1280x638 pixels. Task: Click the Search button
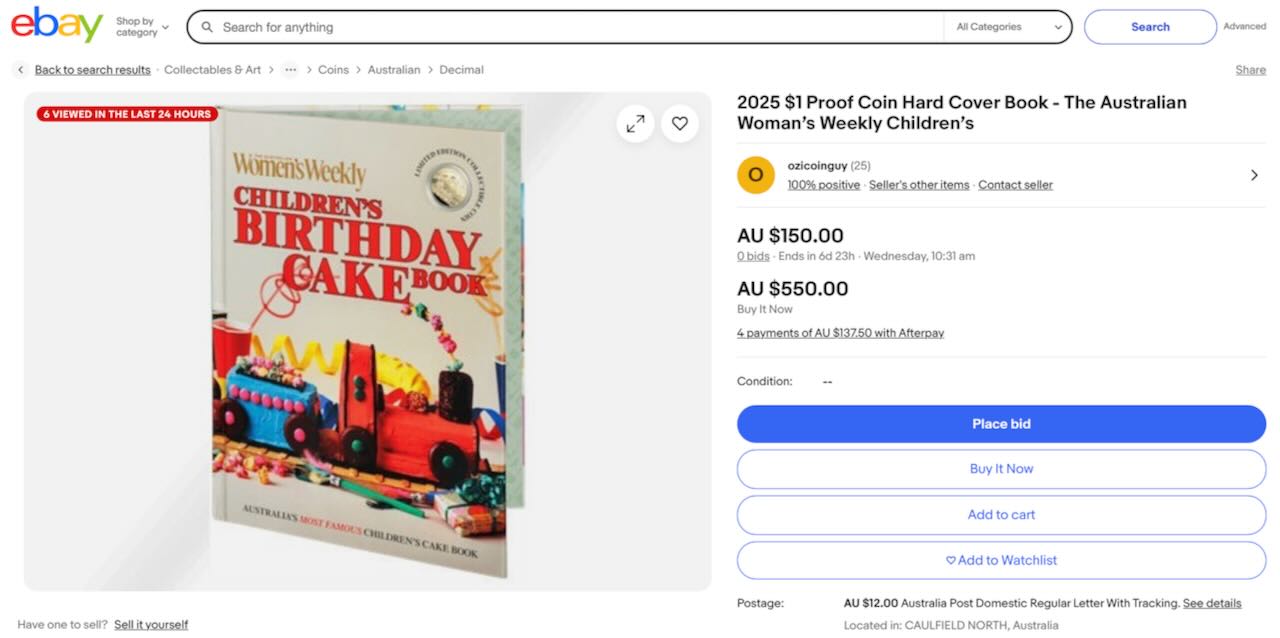point(1150,27)
